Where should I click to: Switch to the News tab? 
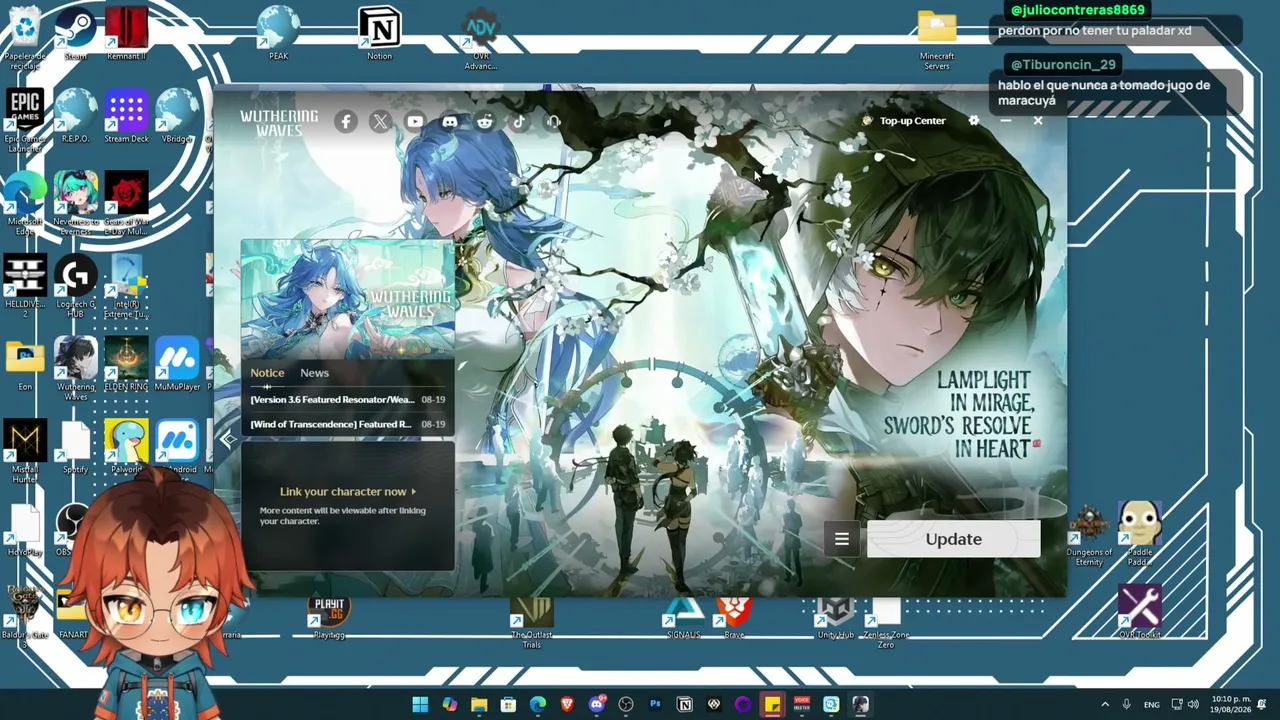coord(314,373)
